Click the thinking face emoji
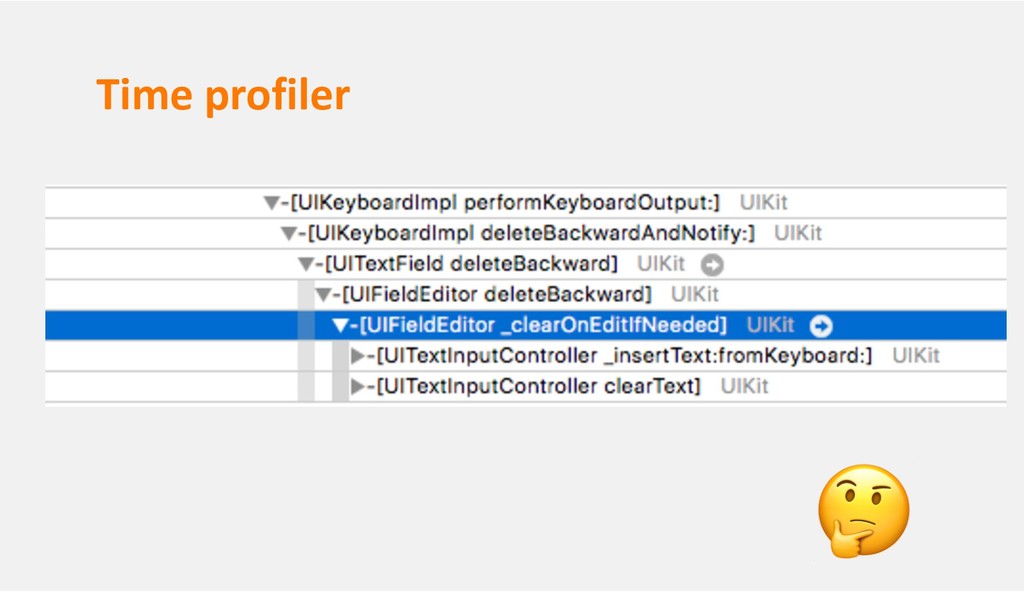 click(x=863, y=511)
